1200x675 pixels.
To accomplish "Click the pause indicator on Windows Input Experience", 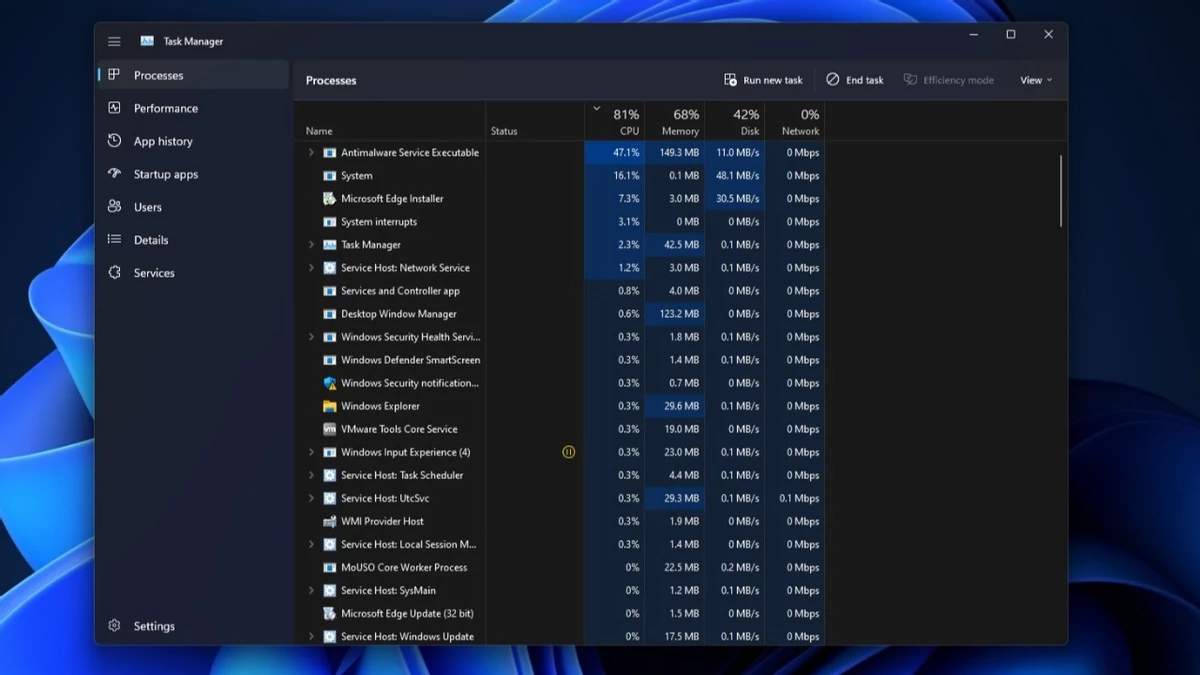I will tap(569, 452).
